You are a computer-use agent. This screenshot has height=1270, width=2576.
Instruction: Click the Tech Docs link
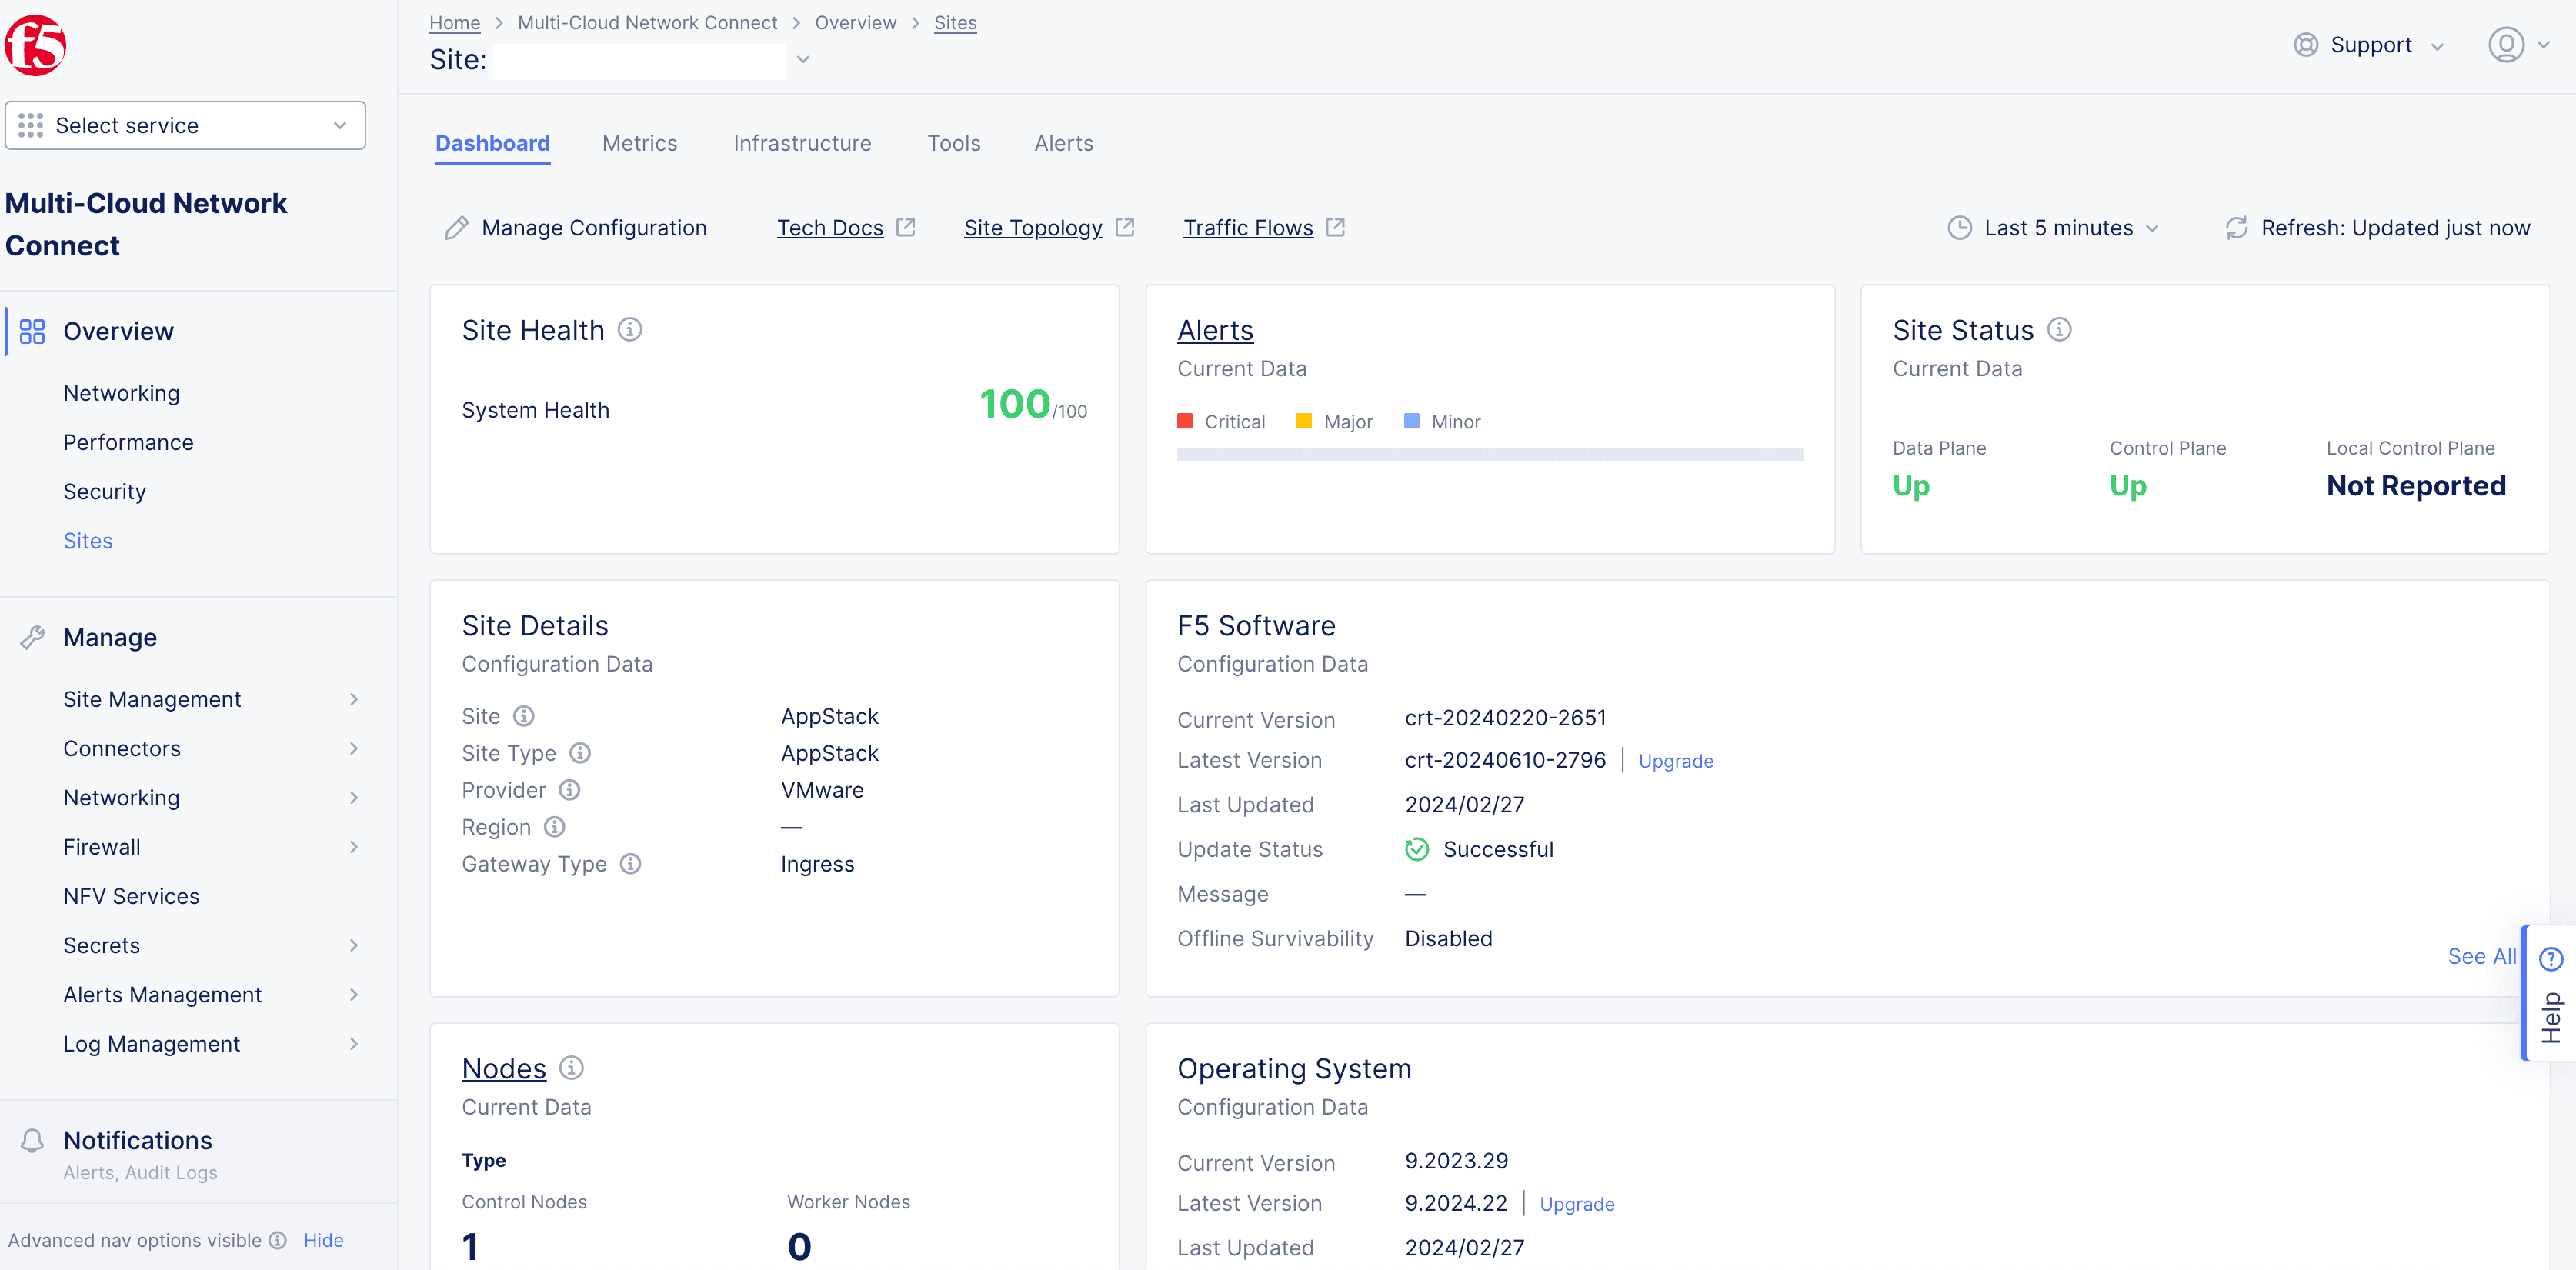coord(830,228)
